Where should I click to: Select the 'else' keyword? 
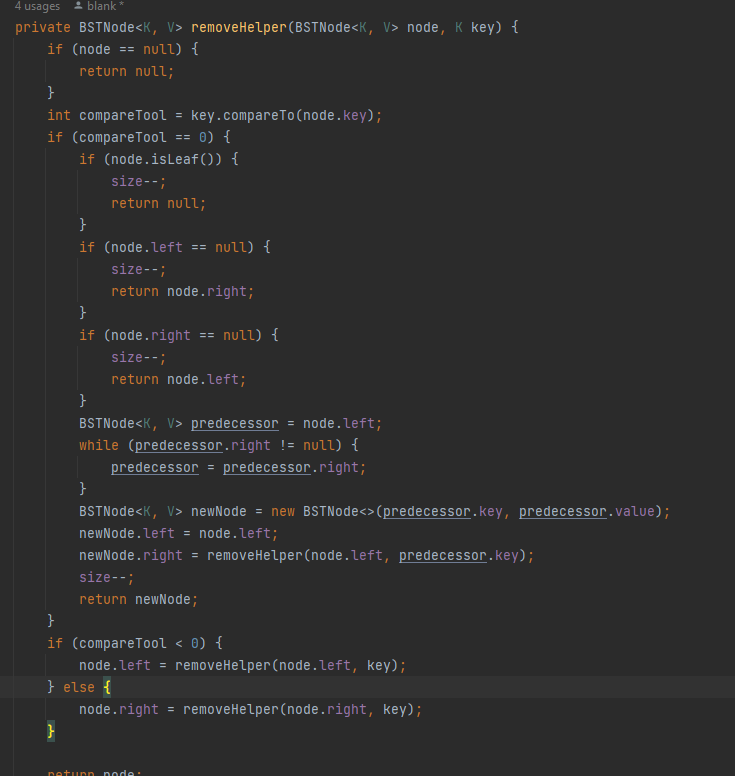(x=79, y=687)
